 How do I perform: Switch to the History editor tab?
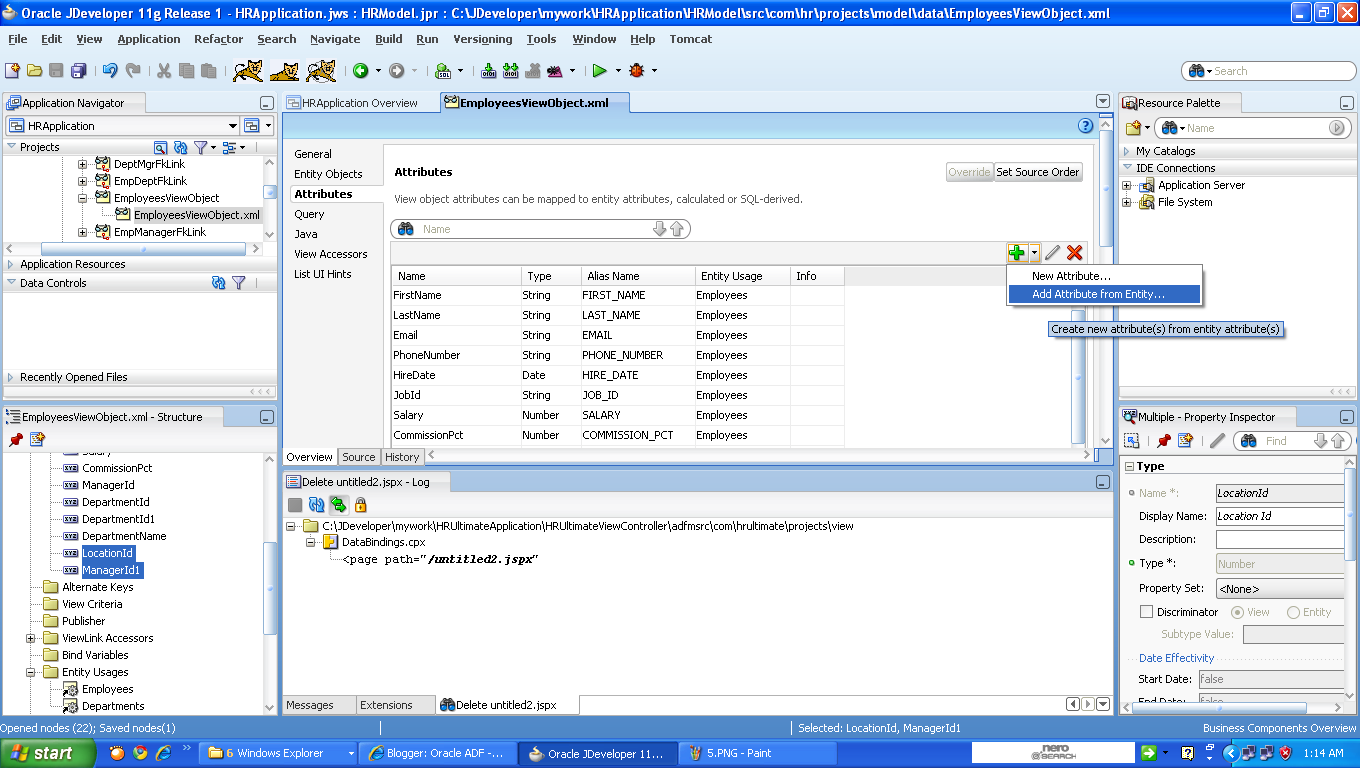402,457
